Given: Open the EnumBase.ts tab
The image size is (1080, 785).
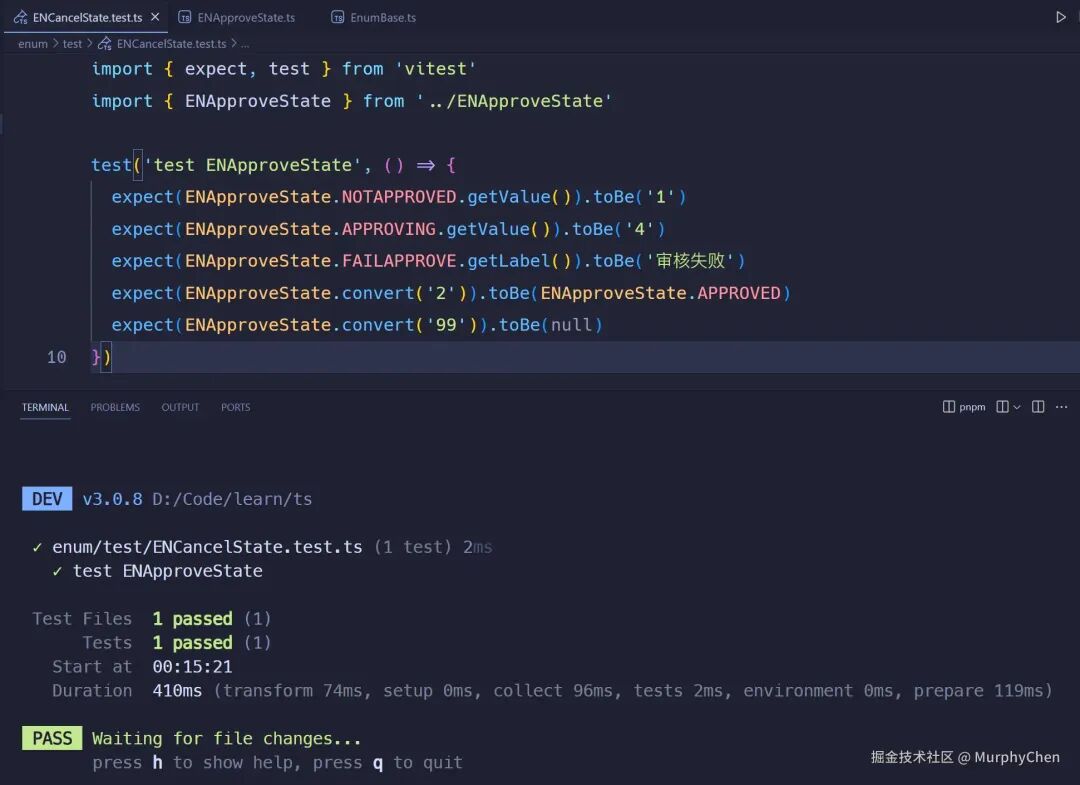Looking at the screenshot, I should click(373, 17).
